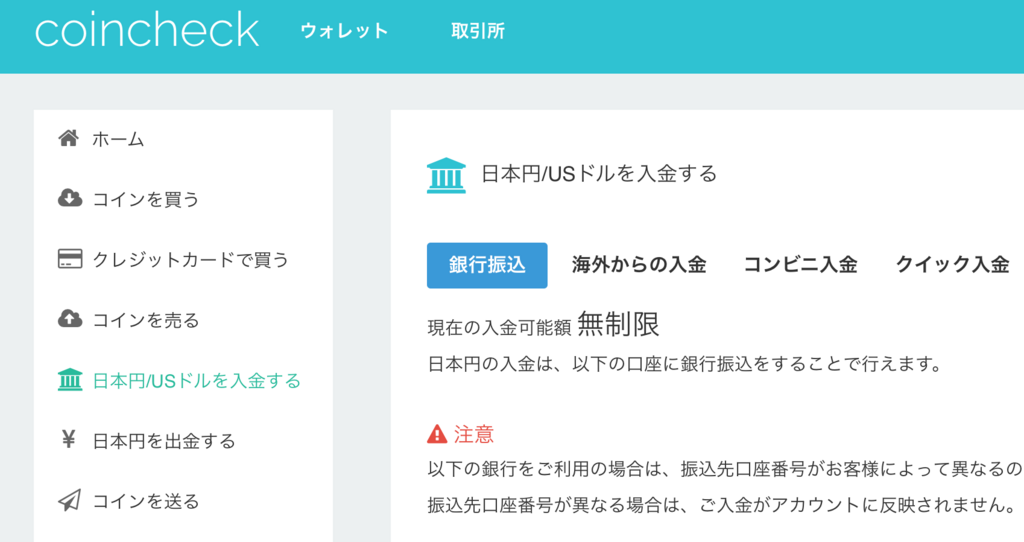Open the 取引所 menu in header
The width and height of the screenshot is (1024, 542).
coord(477,31)
